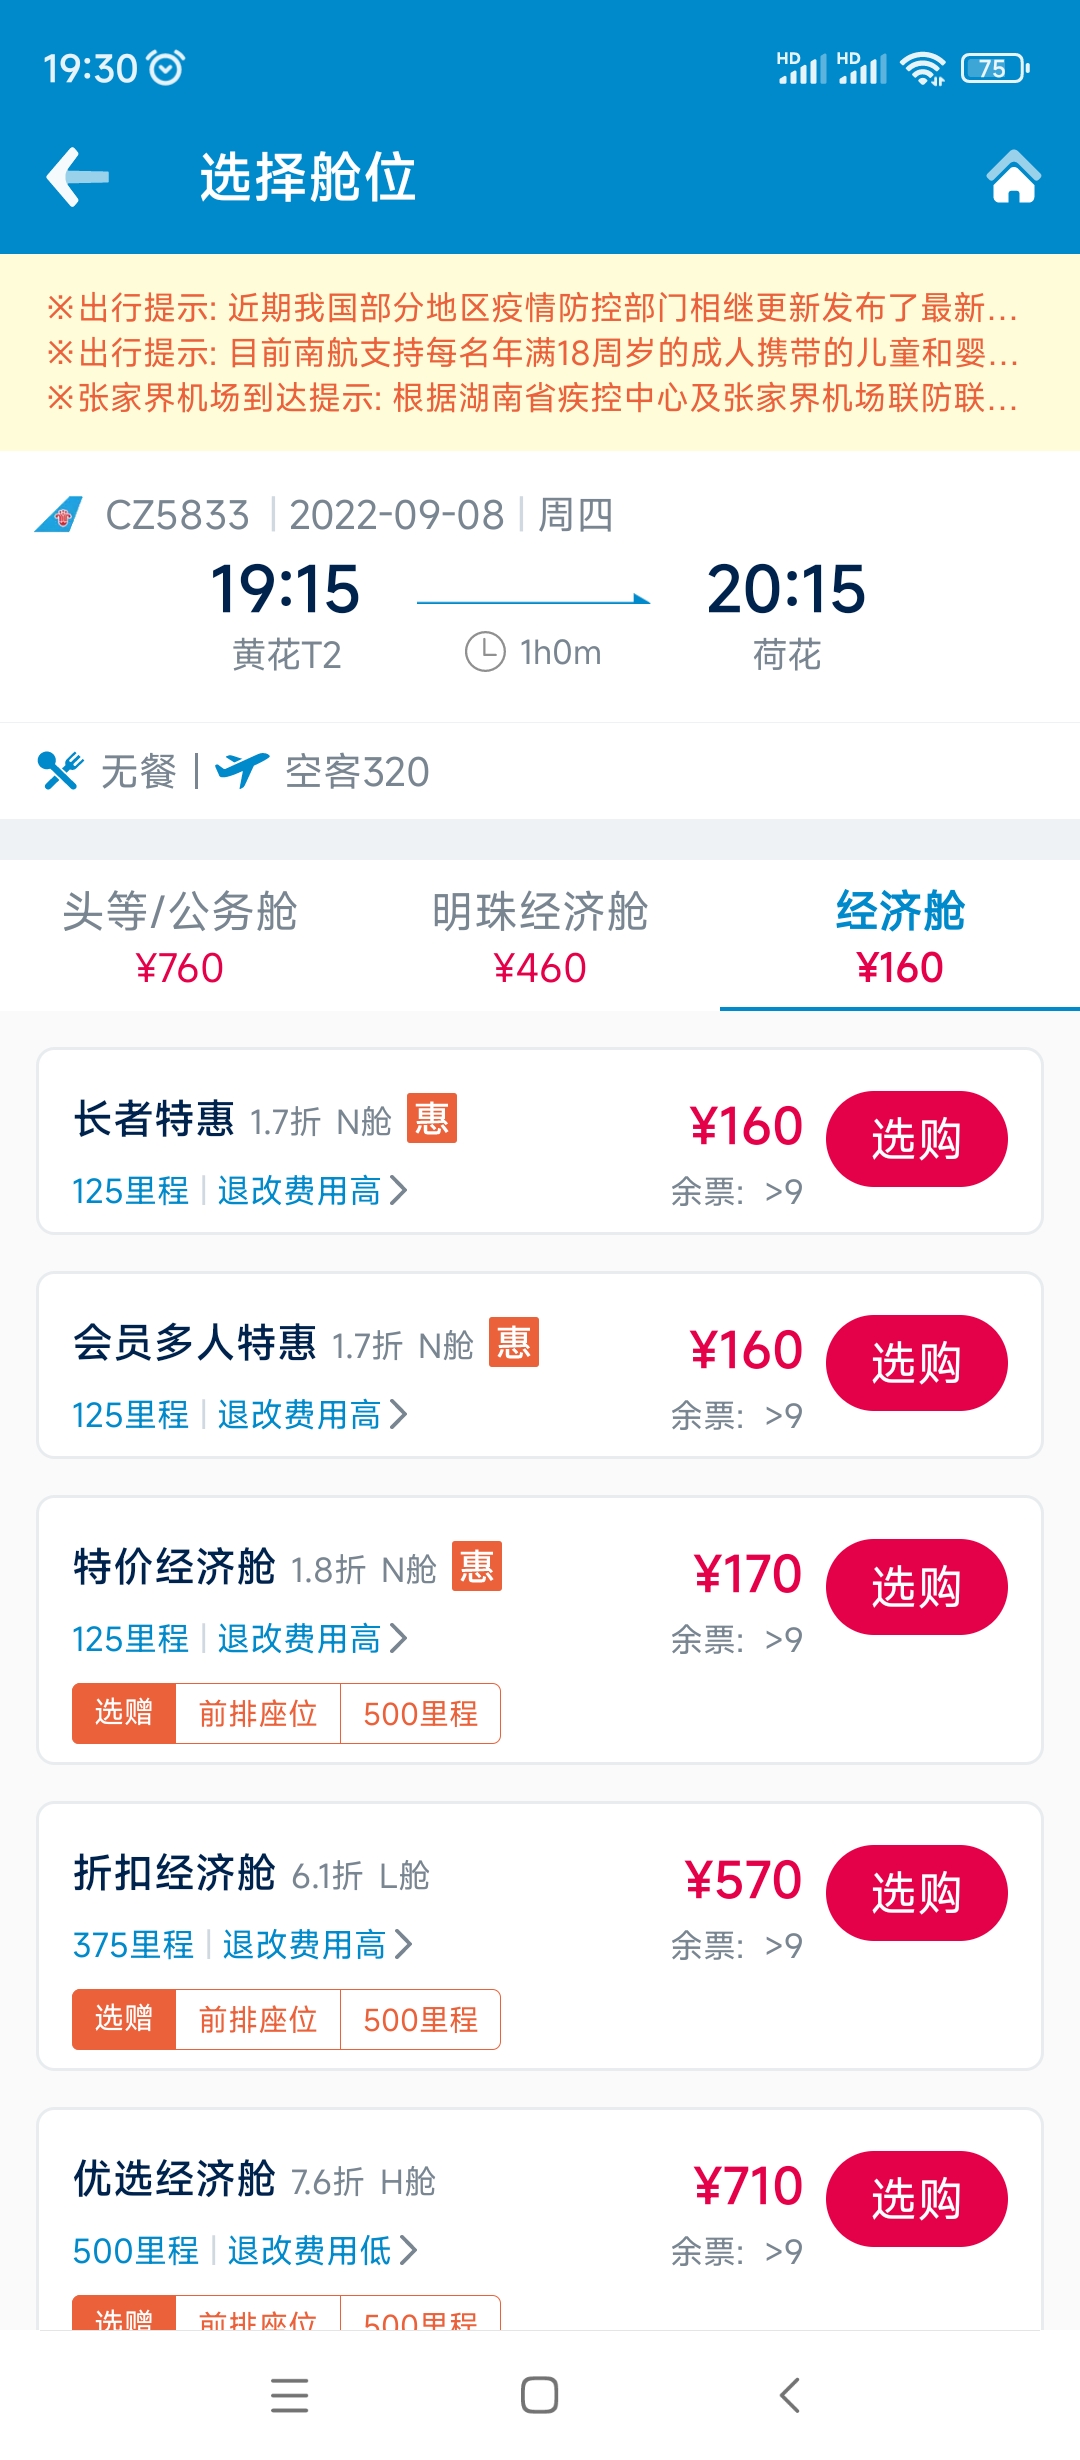Tap 选购 for ¥570 折扣经济舱
1080x2460 pixels.
(916, 1893)
